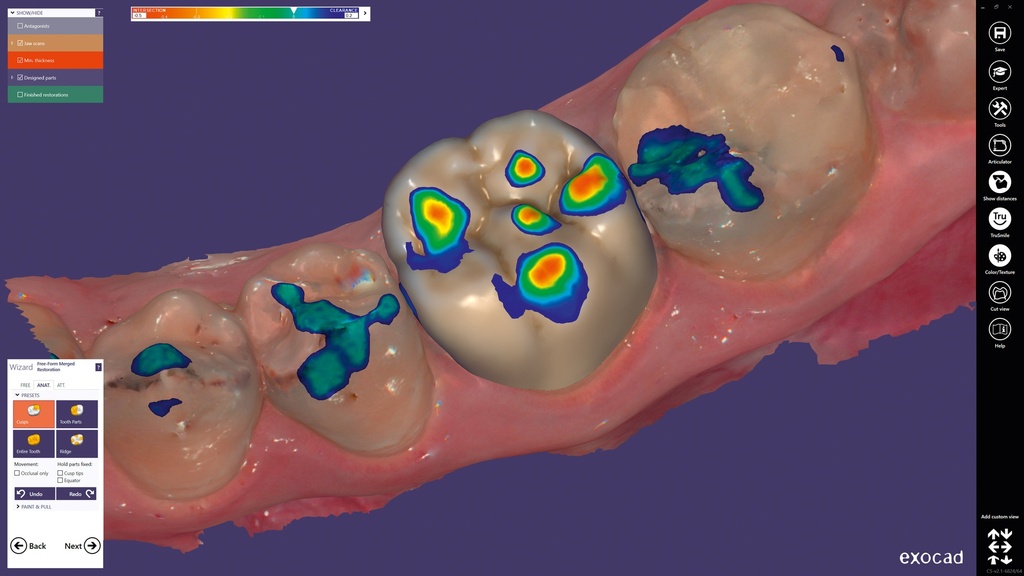The image size is (1024, 576).
Task: Switch to the FREE tab
Action: 25,385
